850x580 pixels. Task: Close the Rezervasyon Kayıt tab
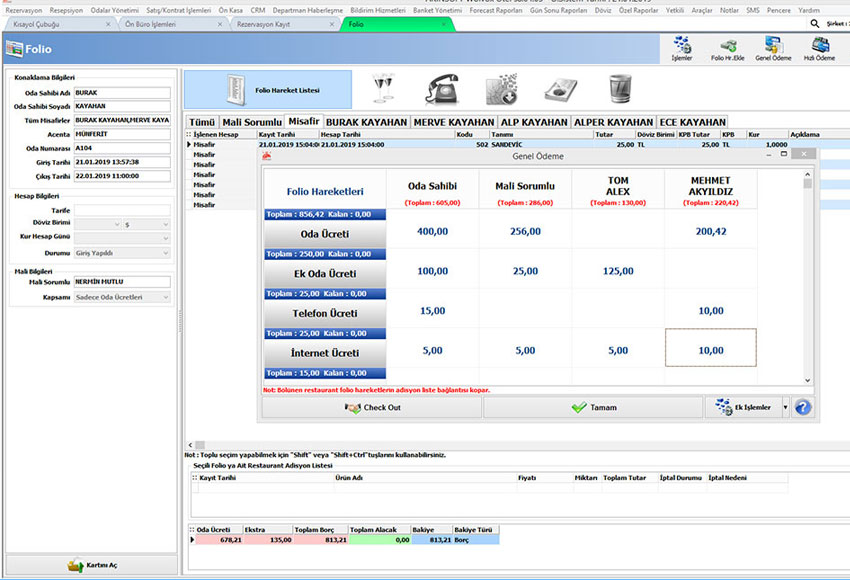pos(332,24)
